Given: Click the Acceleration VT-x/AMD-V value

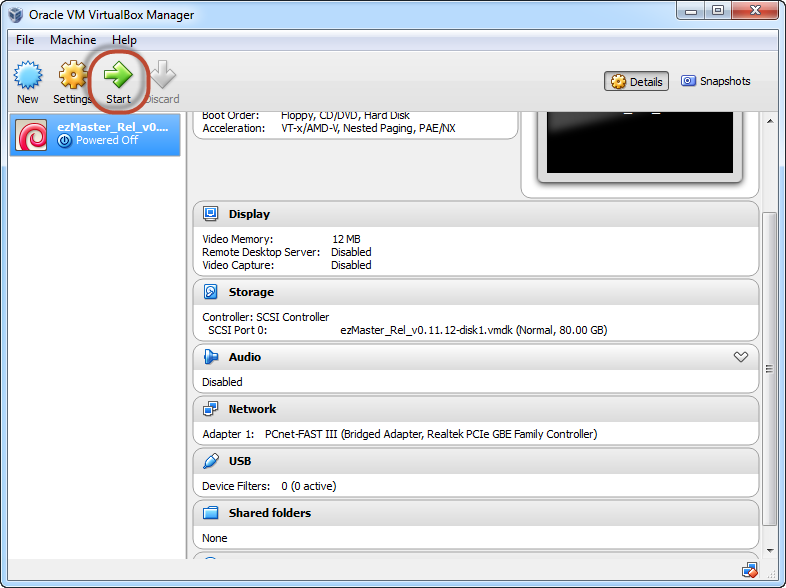Looking at the screenshot, I should (x=368, y=128).
